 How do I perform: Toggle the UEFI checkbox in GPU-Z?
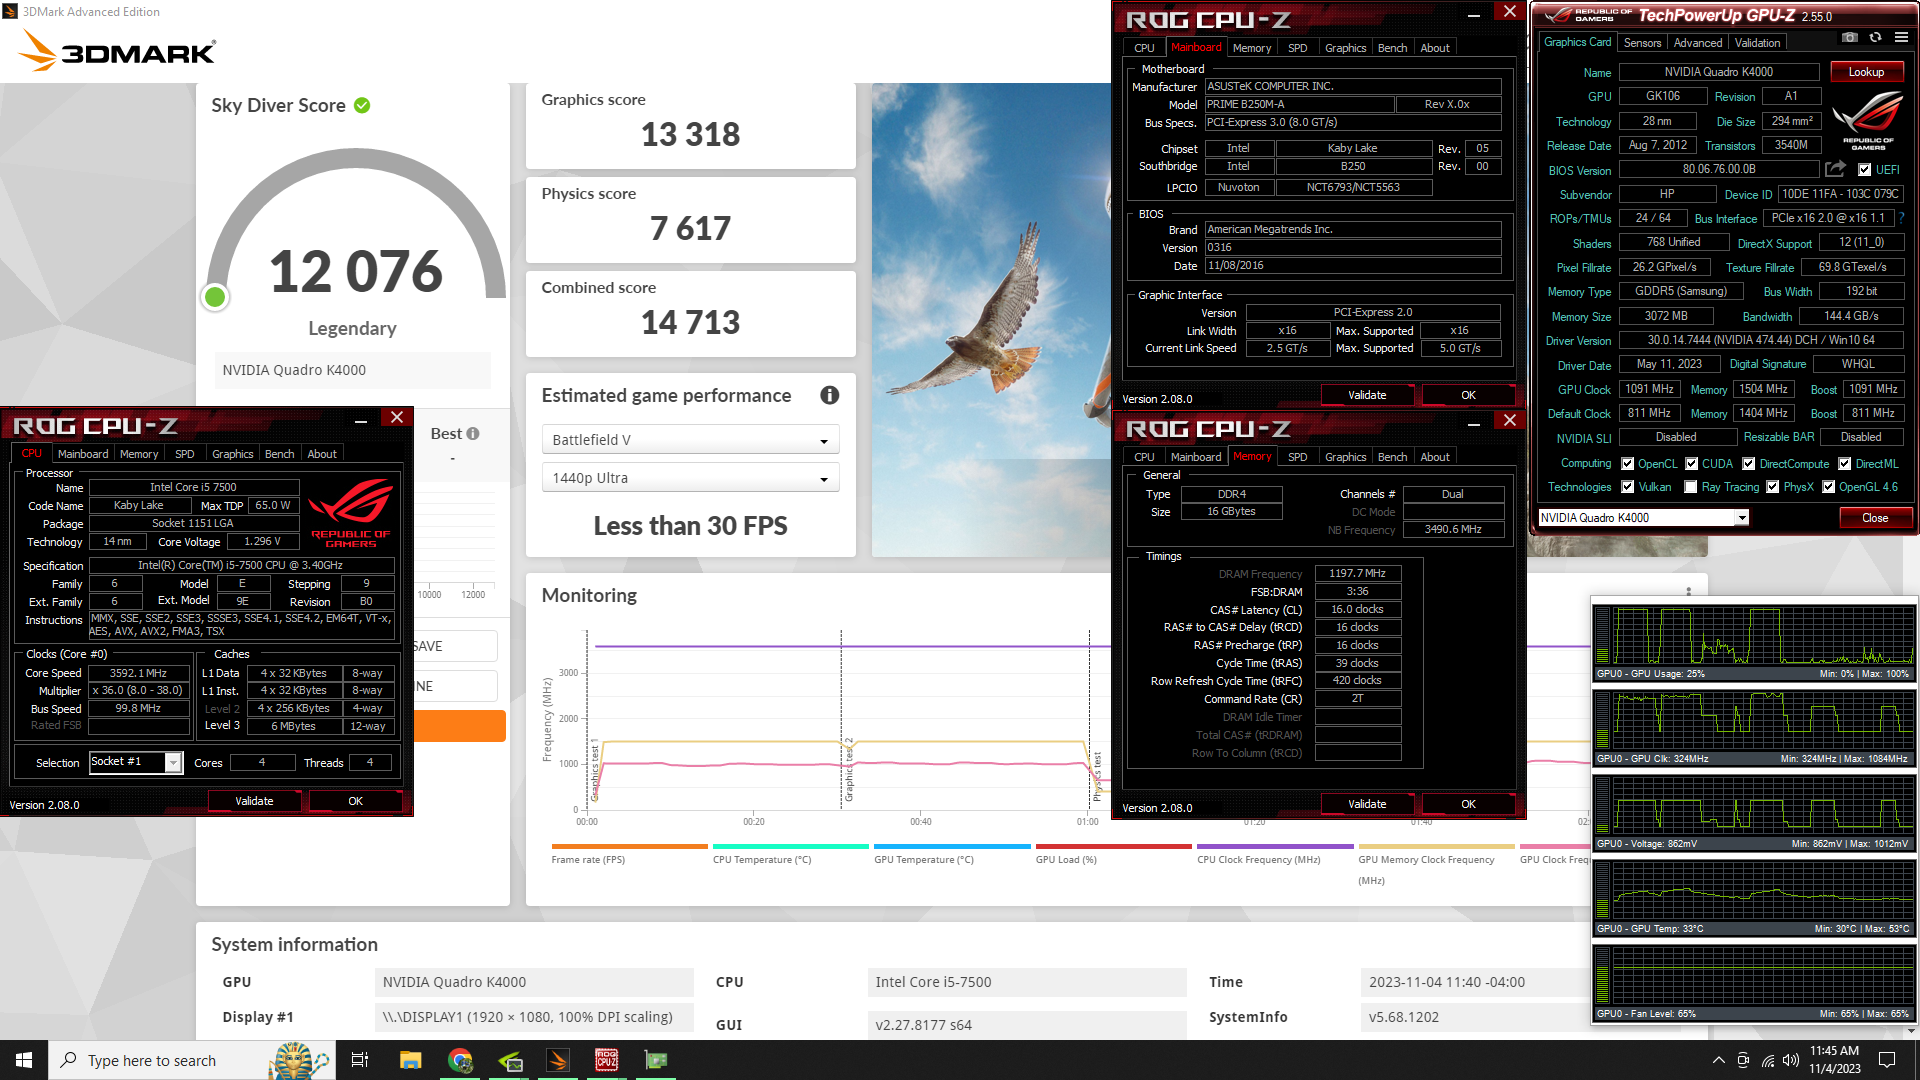pos(1864,170)
